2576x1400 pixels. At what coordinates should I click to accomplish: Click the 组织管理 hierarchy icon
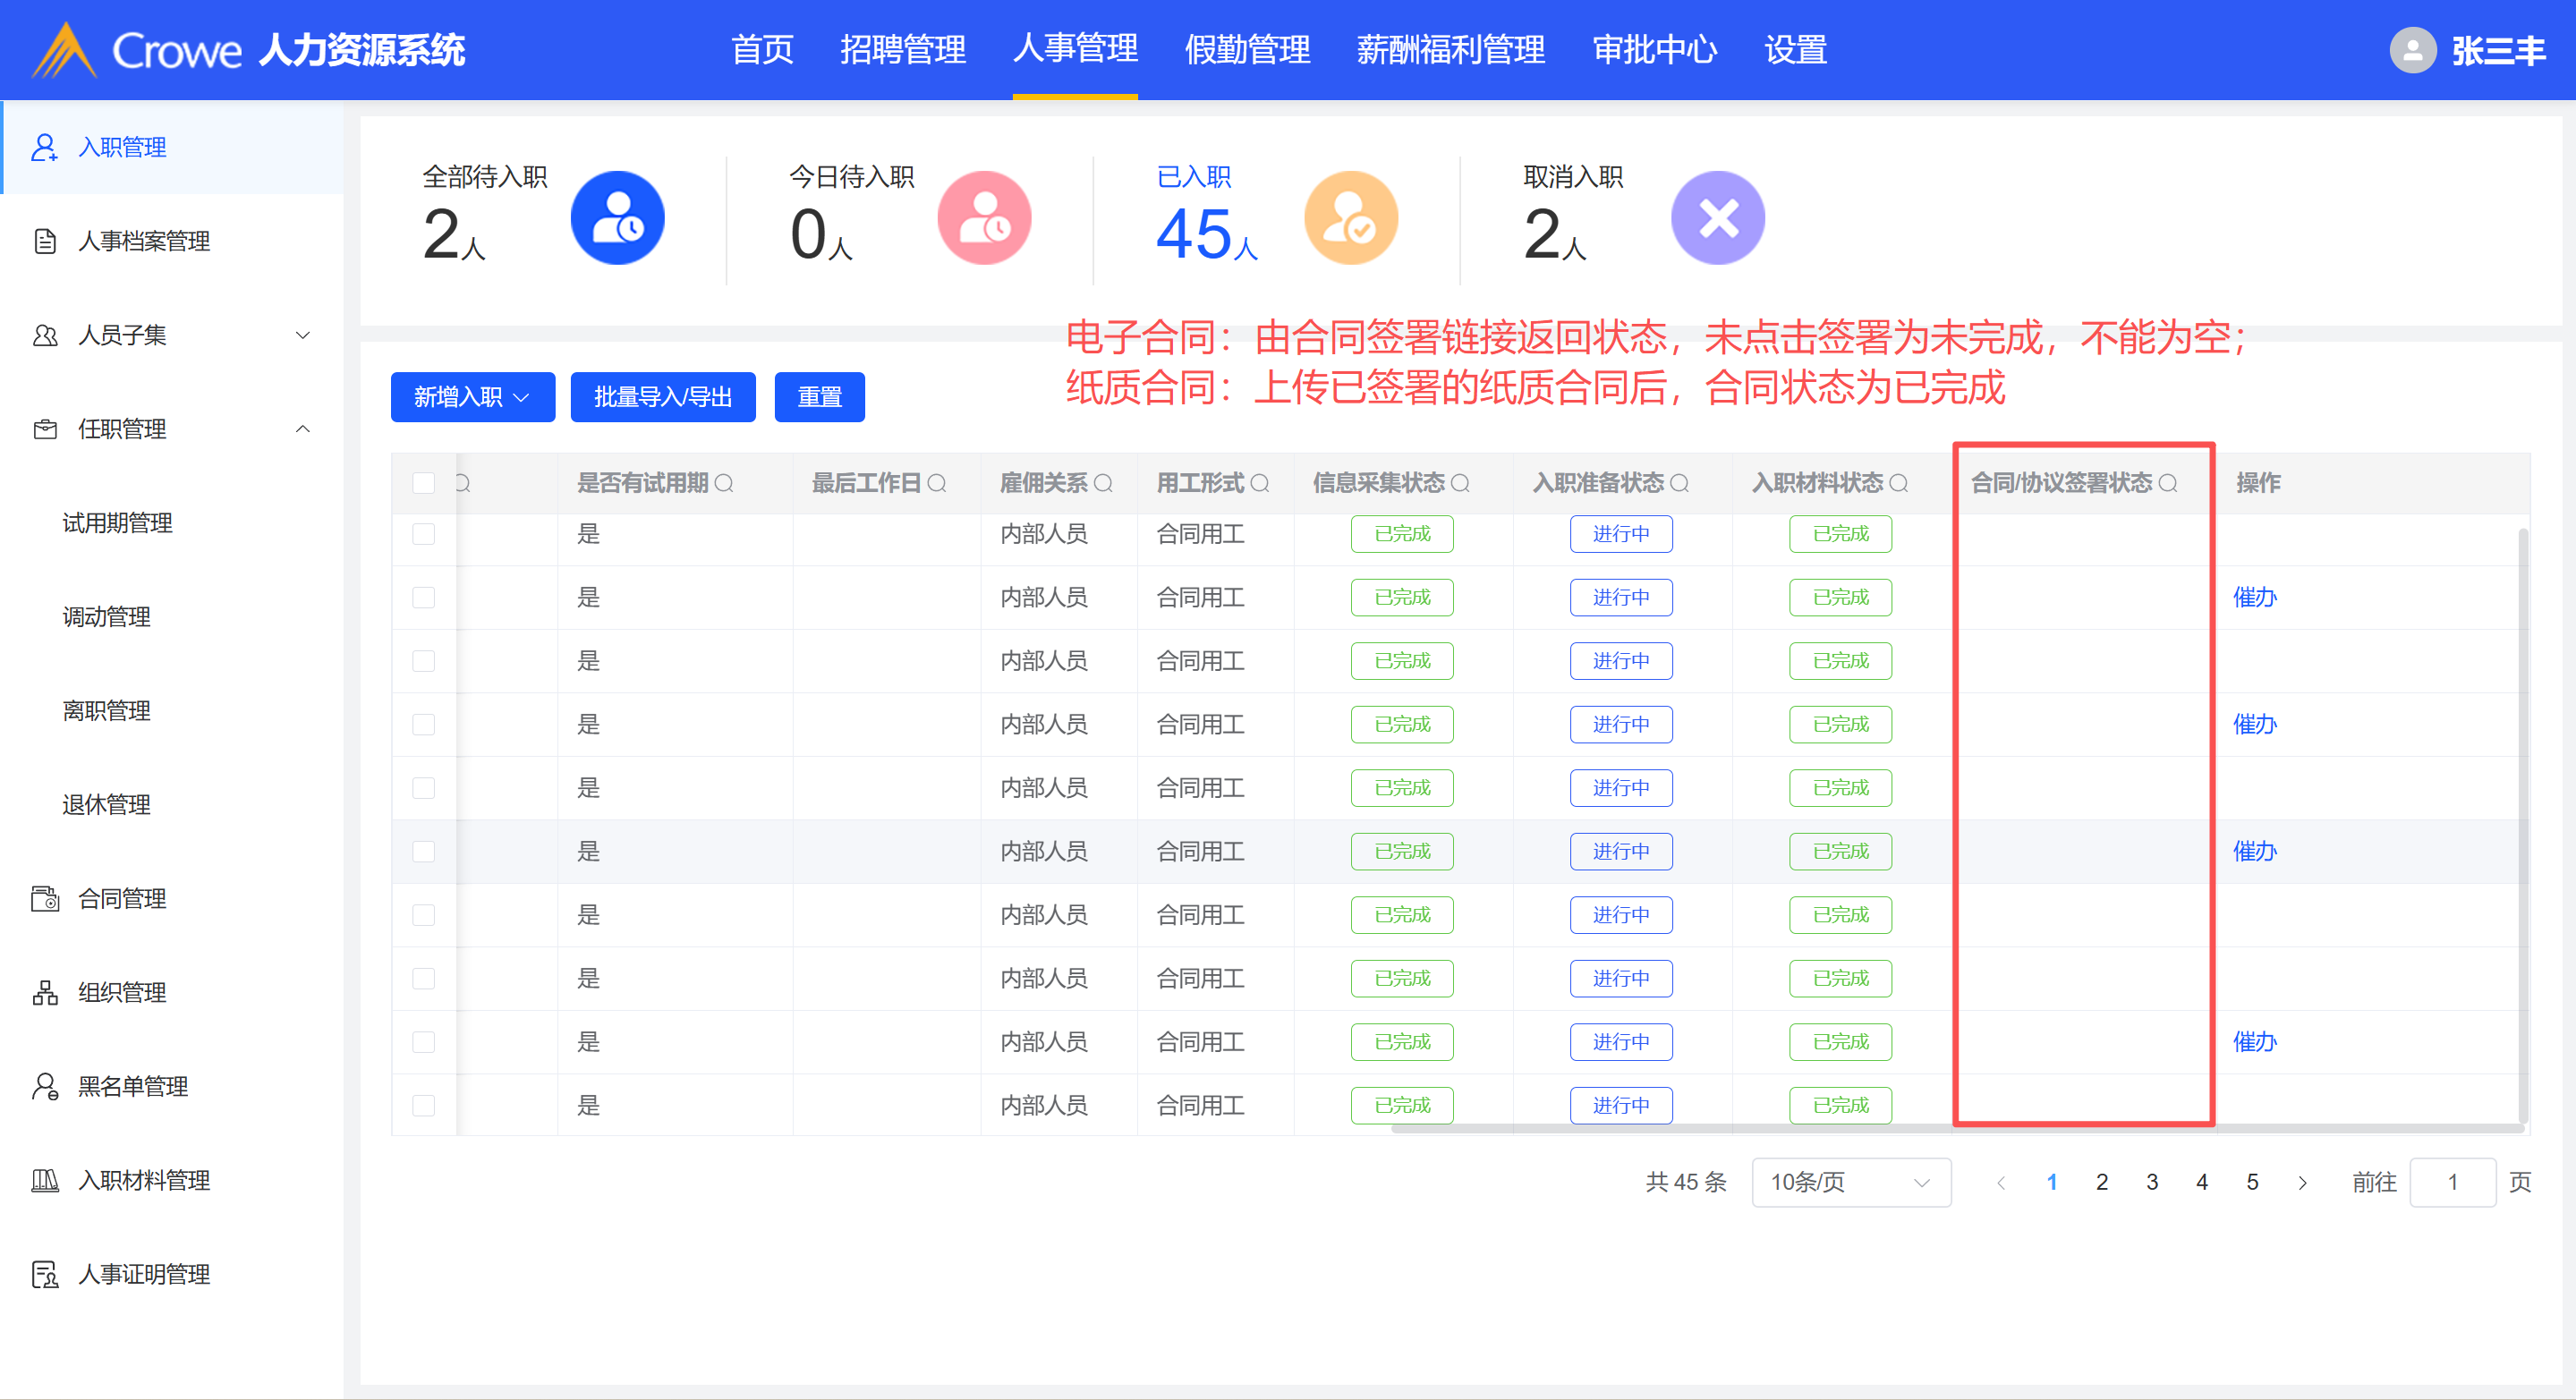[44, 993]
